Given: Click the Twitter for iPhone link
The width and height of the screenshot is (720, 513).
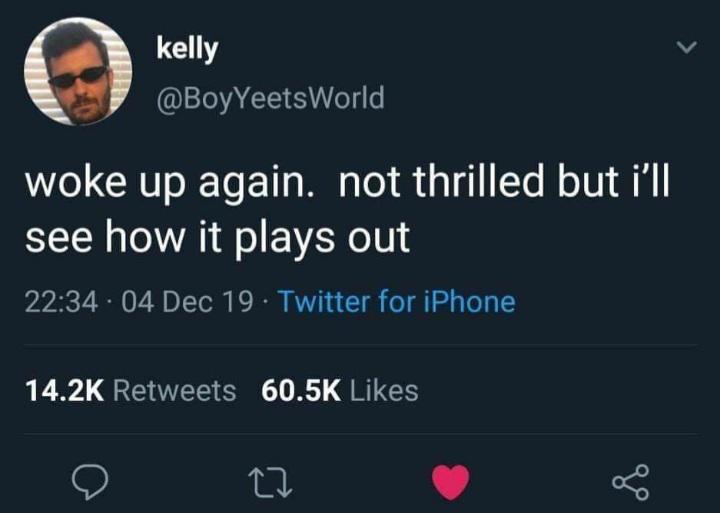Looking at the screenshot, I should click(397, 302).
